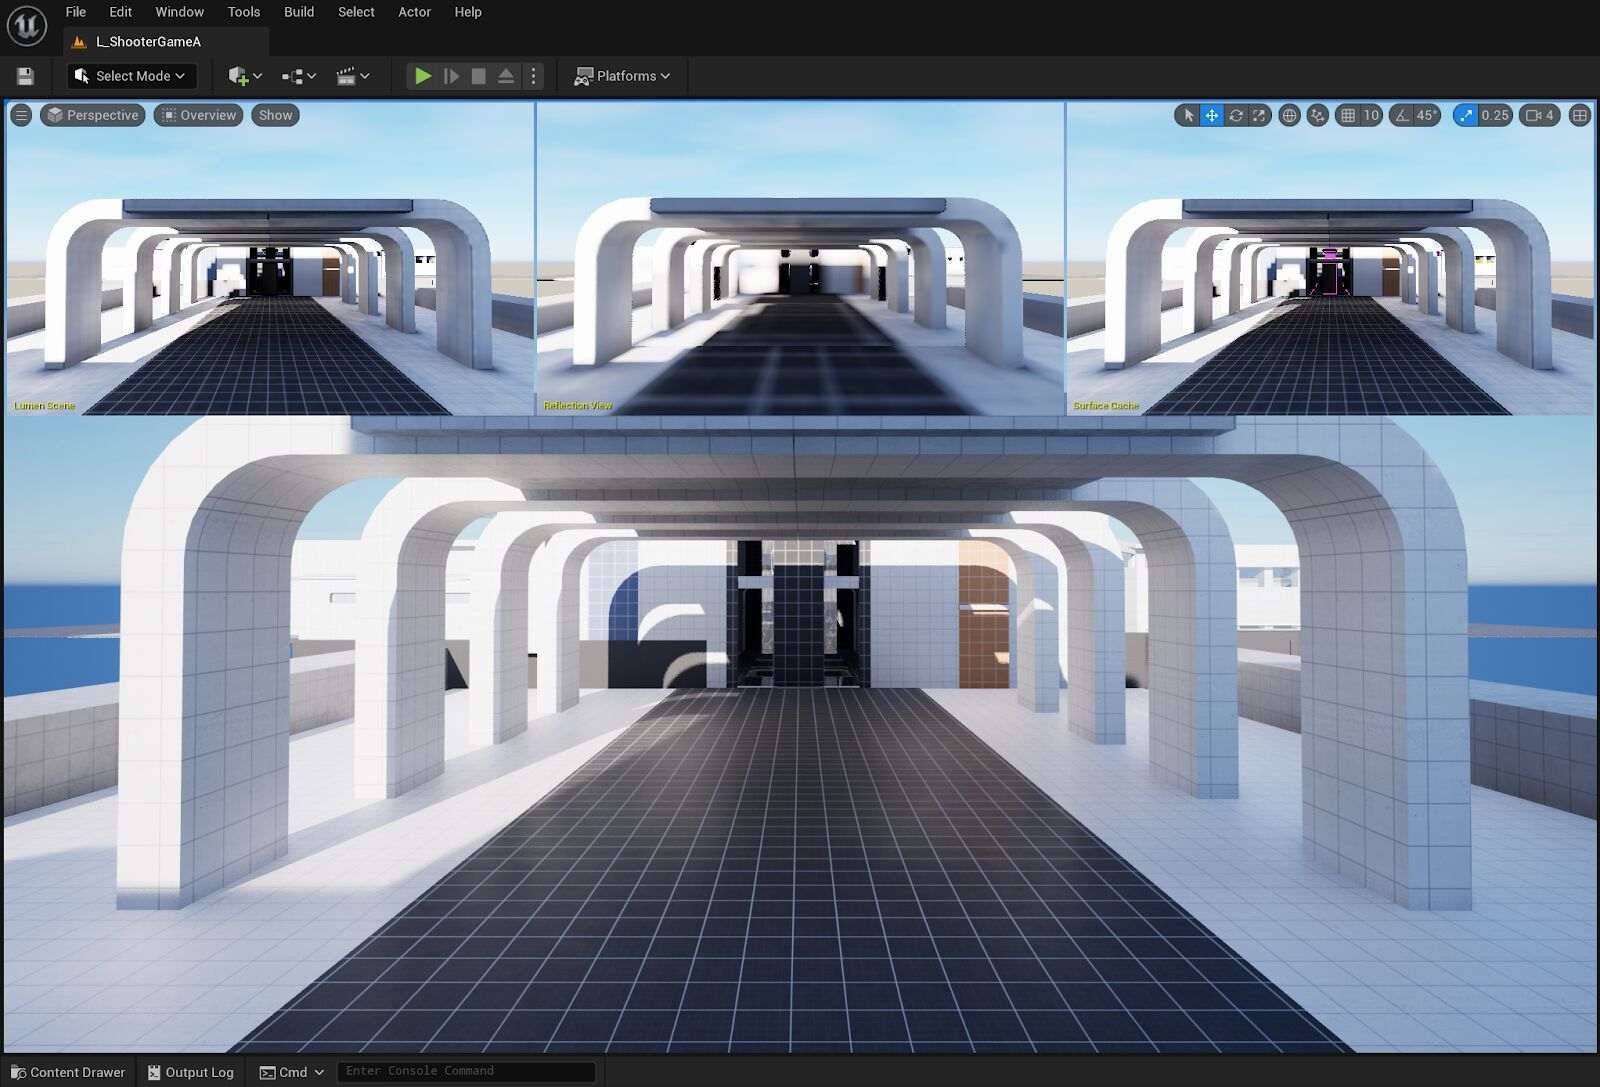Viewport: 1600px width, 1087px height.
Task: Open the Build menu
Action: (298, 12)
